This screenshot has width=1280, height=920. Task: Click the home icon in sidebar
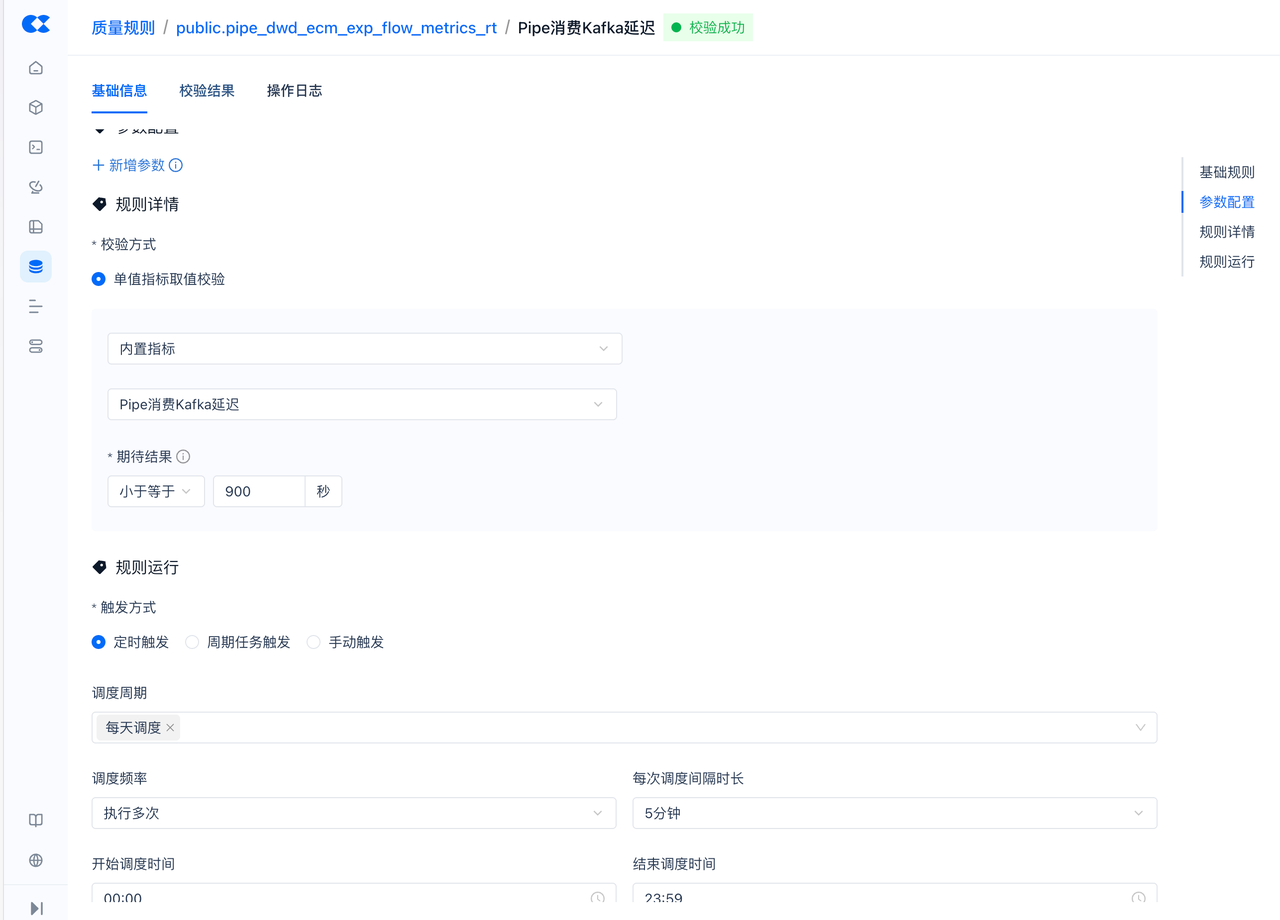[36, 68]
